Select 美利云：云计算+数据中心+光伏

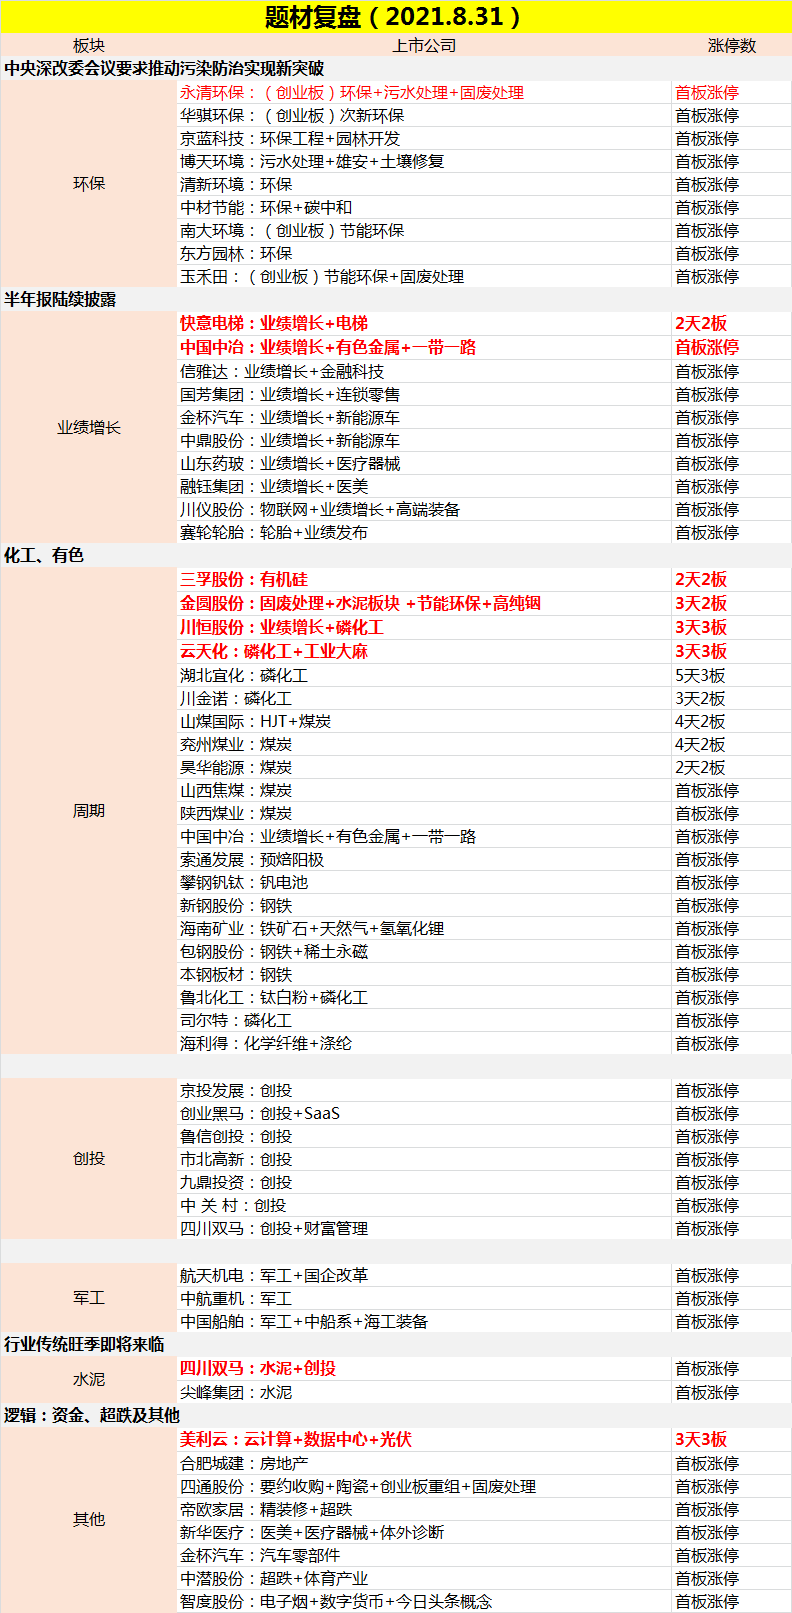(296, 1440)
